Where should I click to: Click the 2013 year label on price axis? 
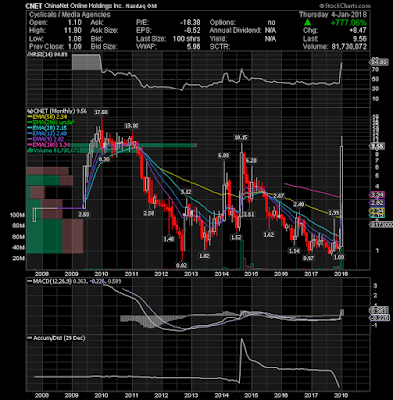[x=191, y=274]
